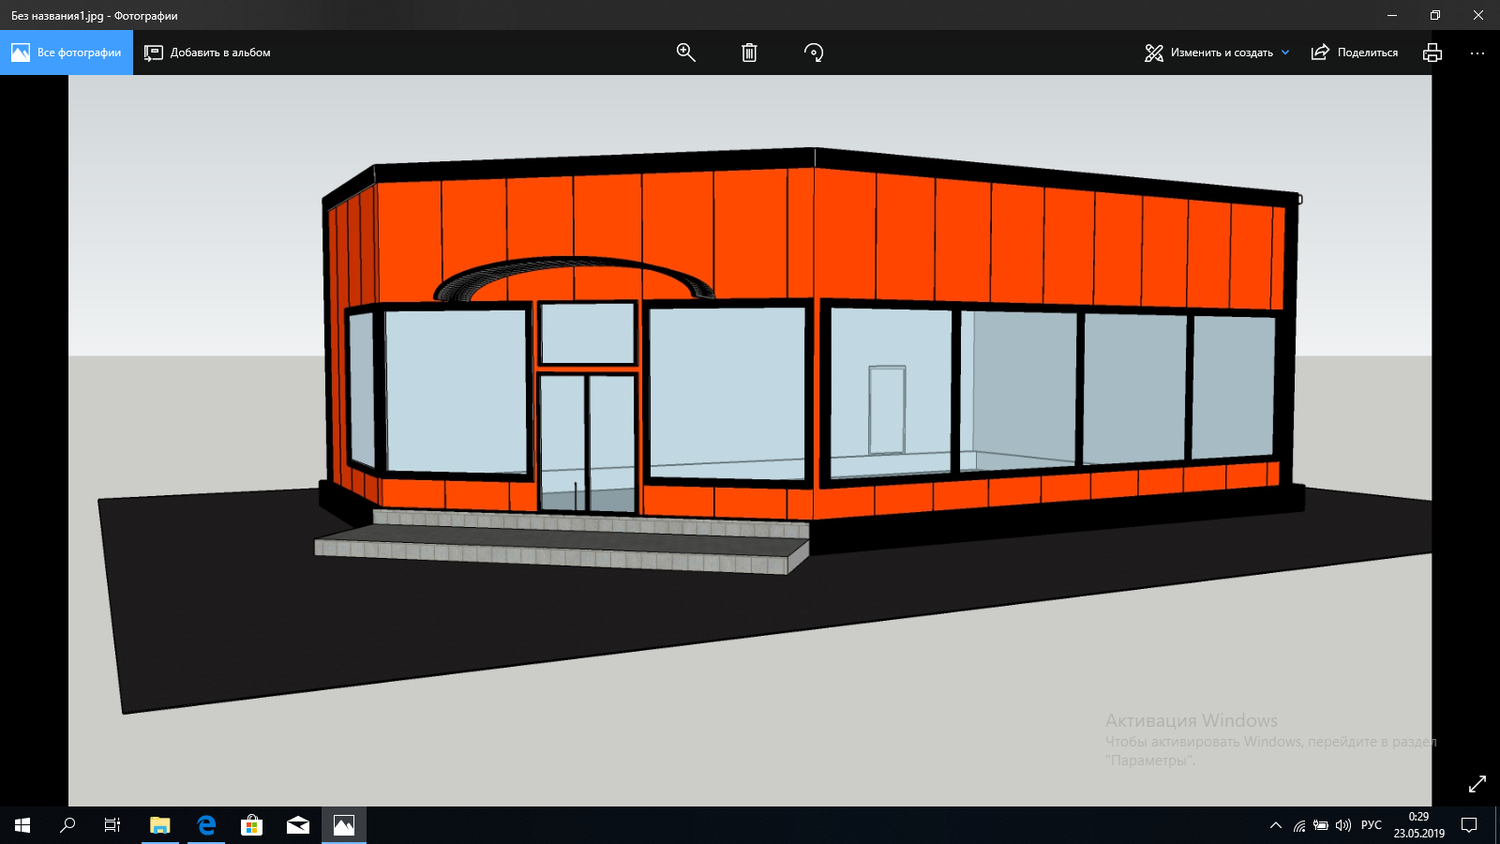
Task: Open the notification center icon
Action: (x=1469, y=825)
